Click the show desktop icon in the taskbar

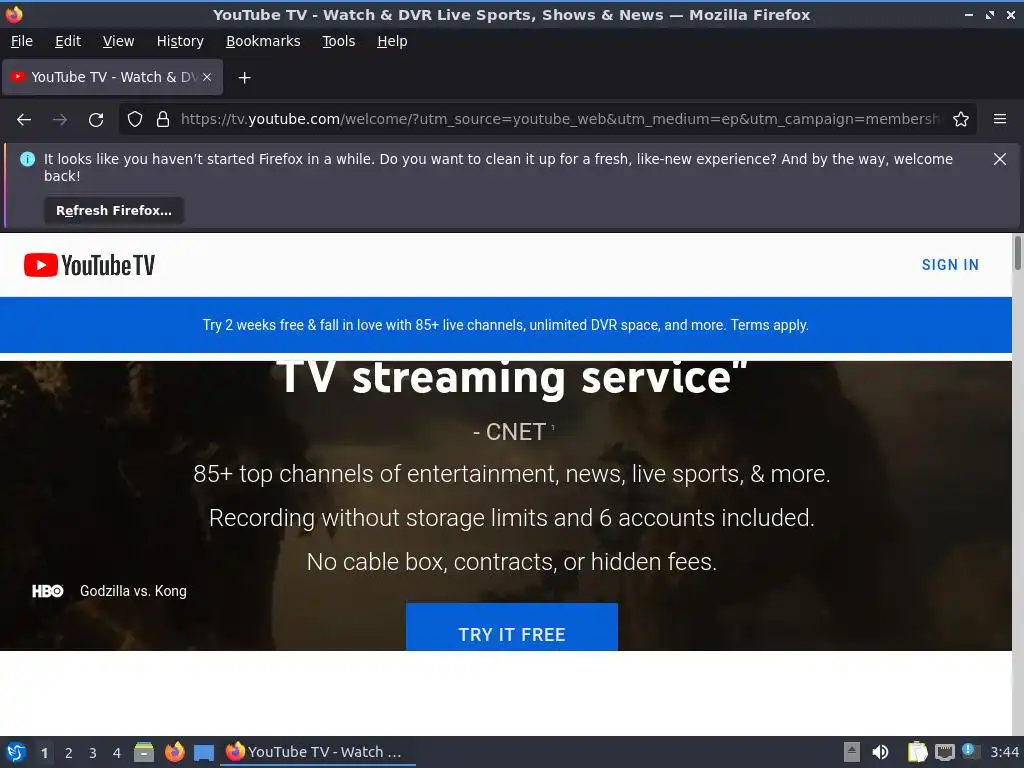pos(204,753)
